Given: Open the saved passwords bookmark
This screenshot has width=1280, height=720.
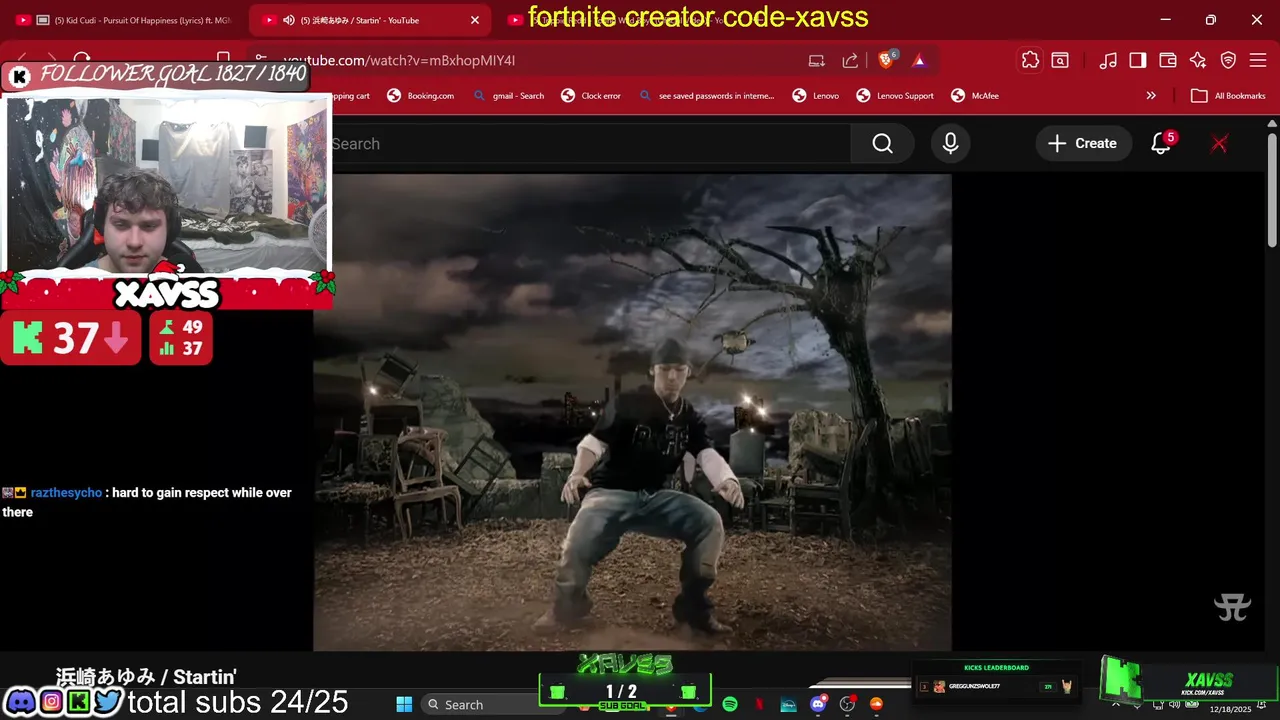Looking at the screenshot, I should point(706,96).
